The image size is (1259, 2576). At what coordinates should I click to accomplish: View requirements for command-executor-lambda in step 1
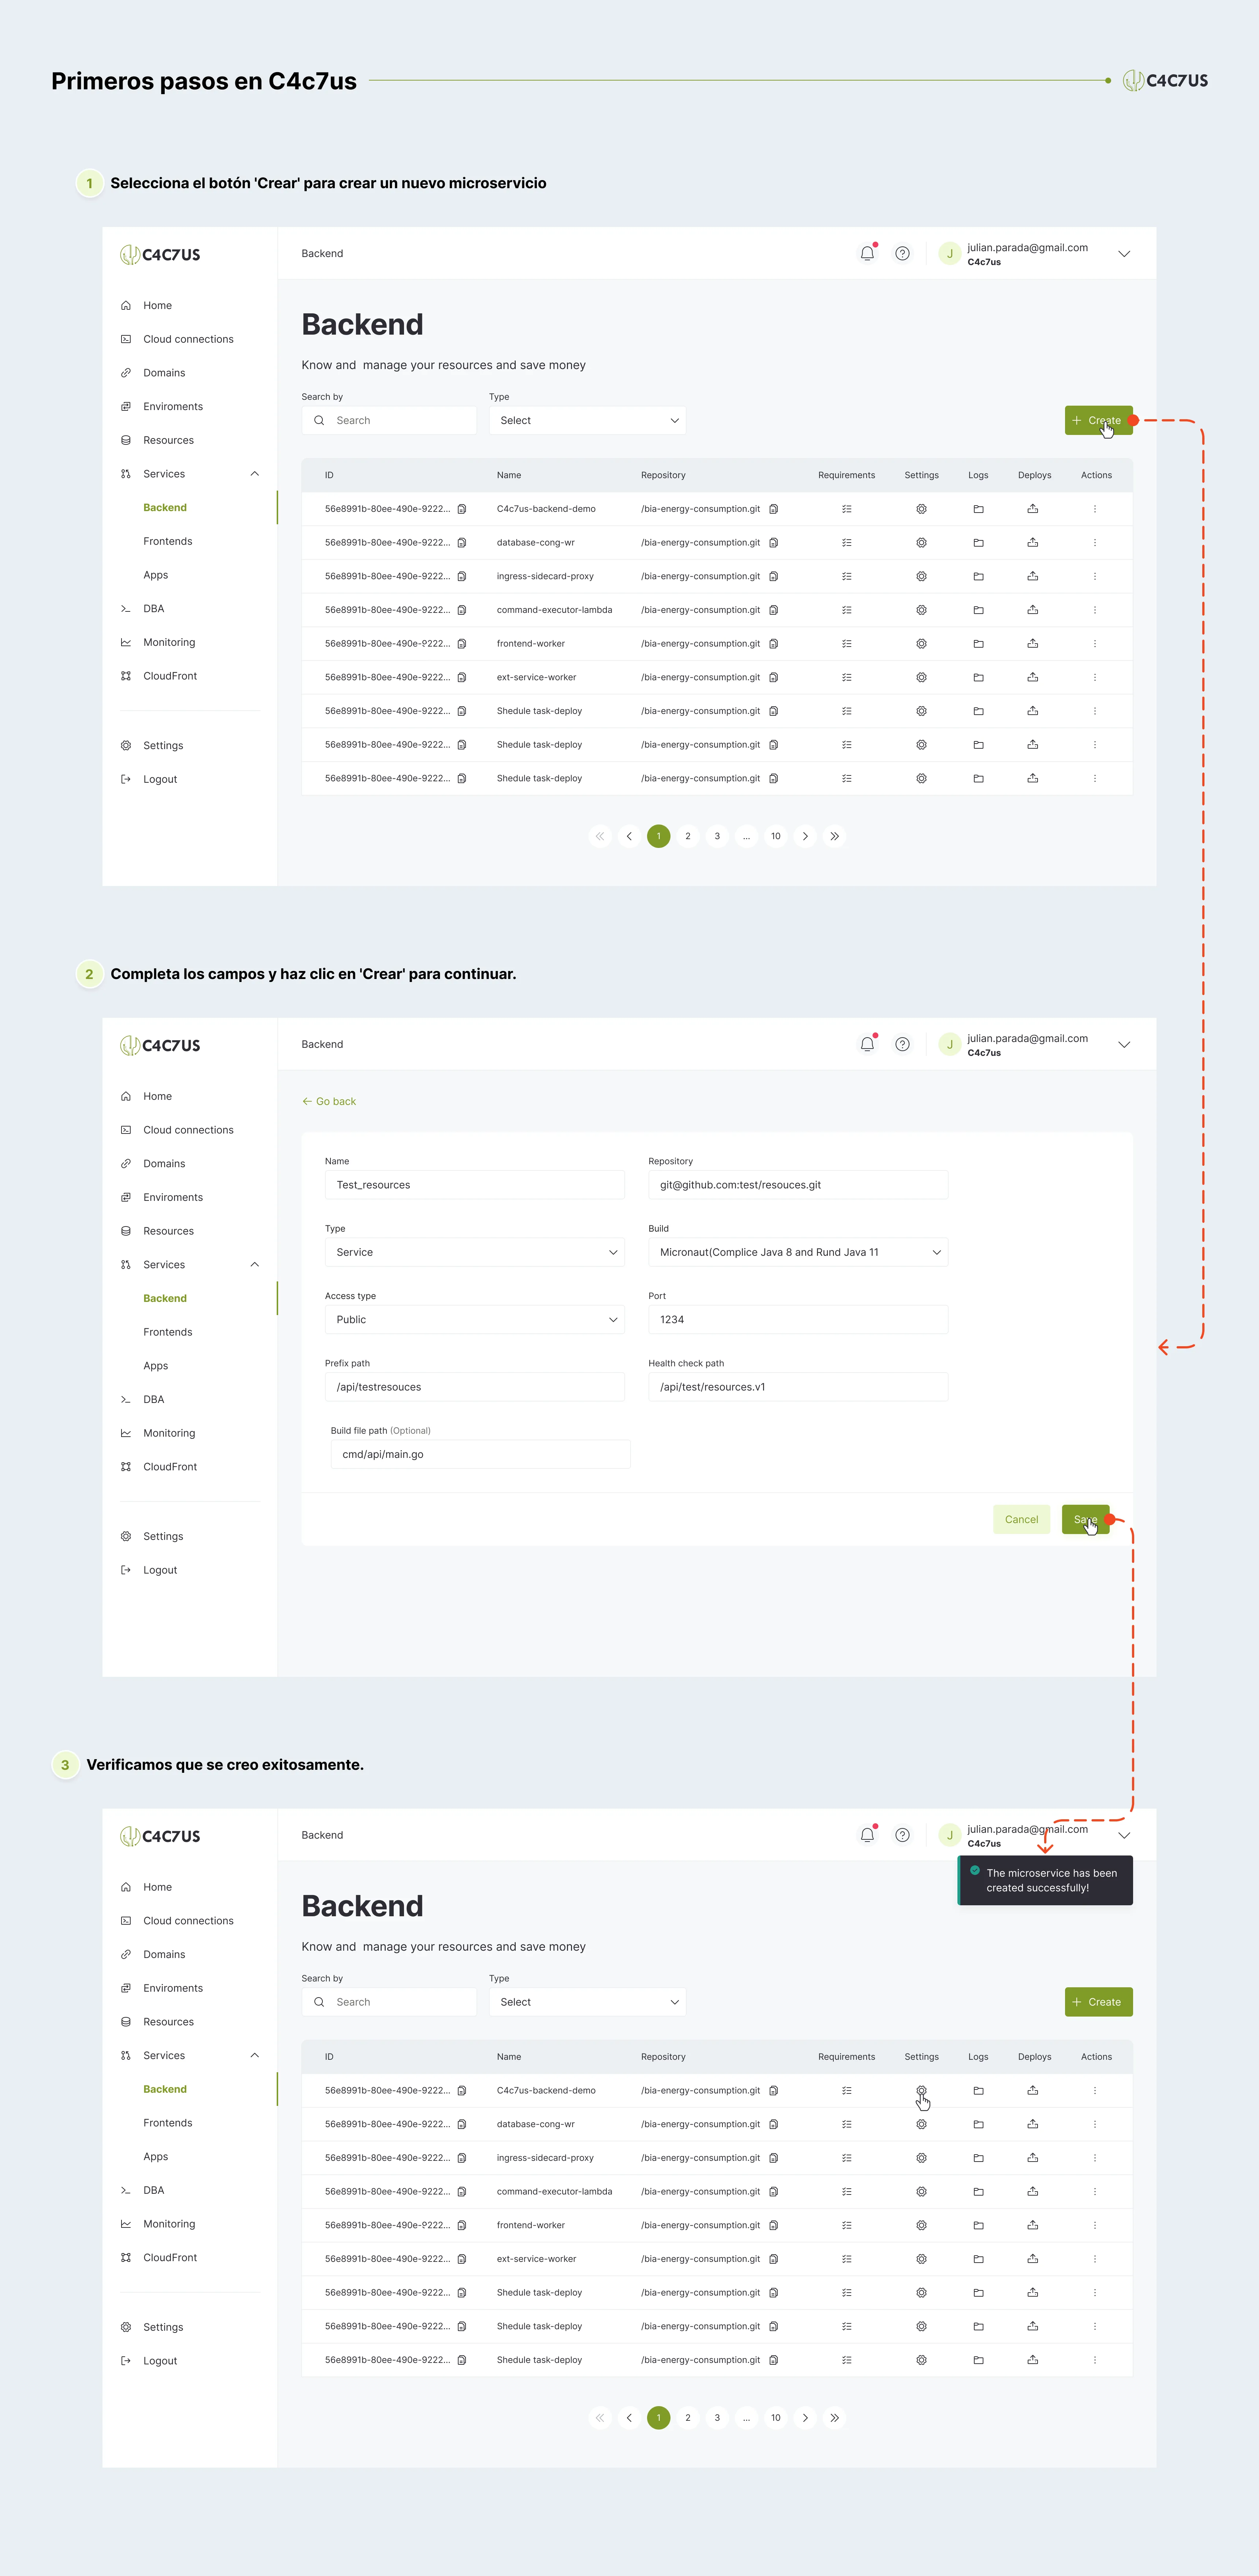pos(846,610)
